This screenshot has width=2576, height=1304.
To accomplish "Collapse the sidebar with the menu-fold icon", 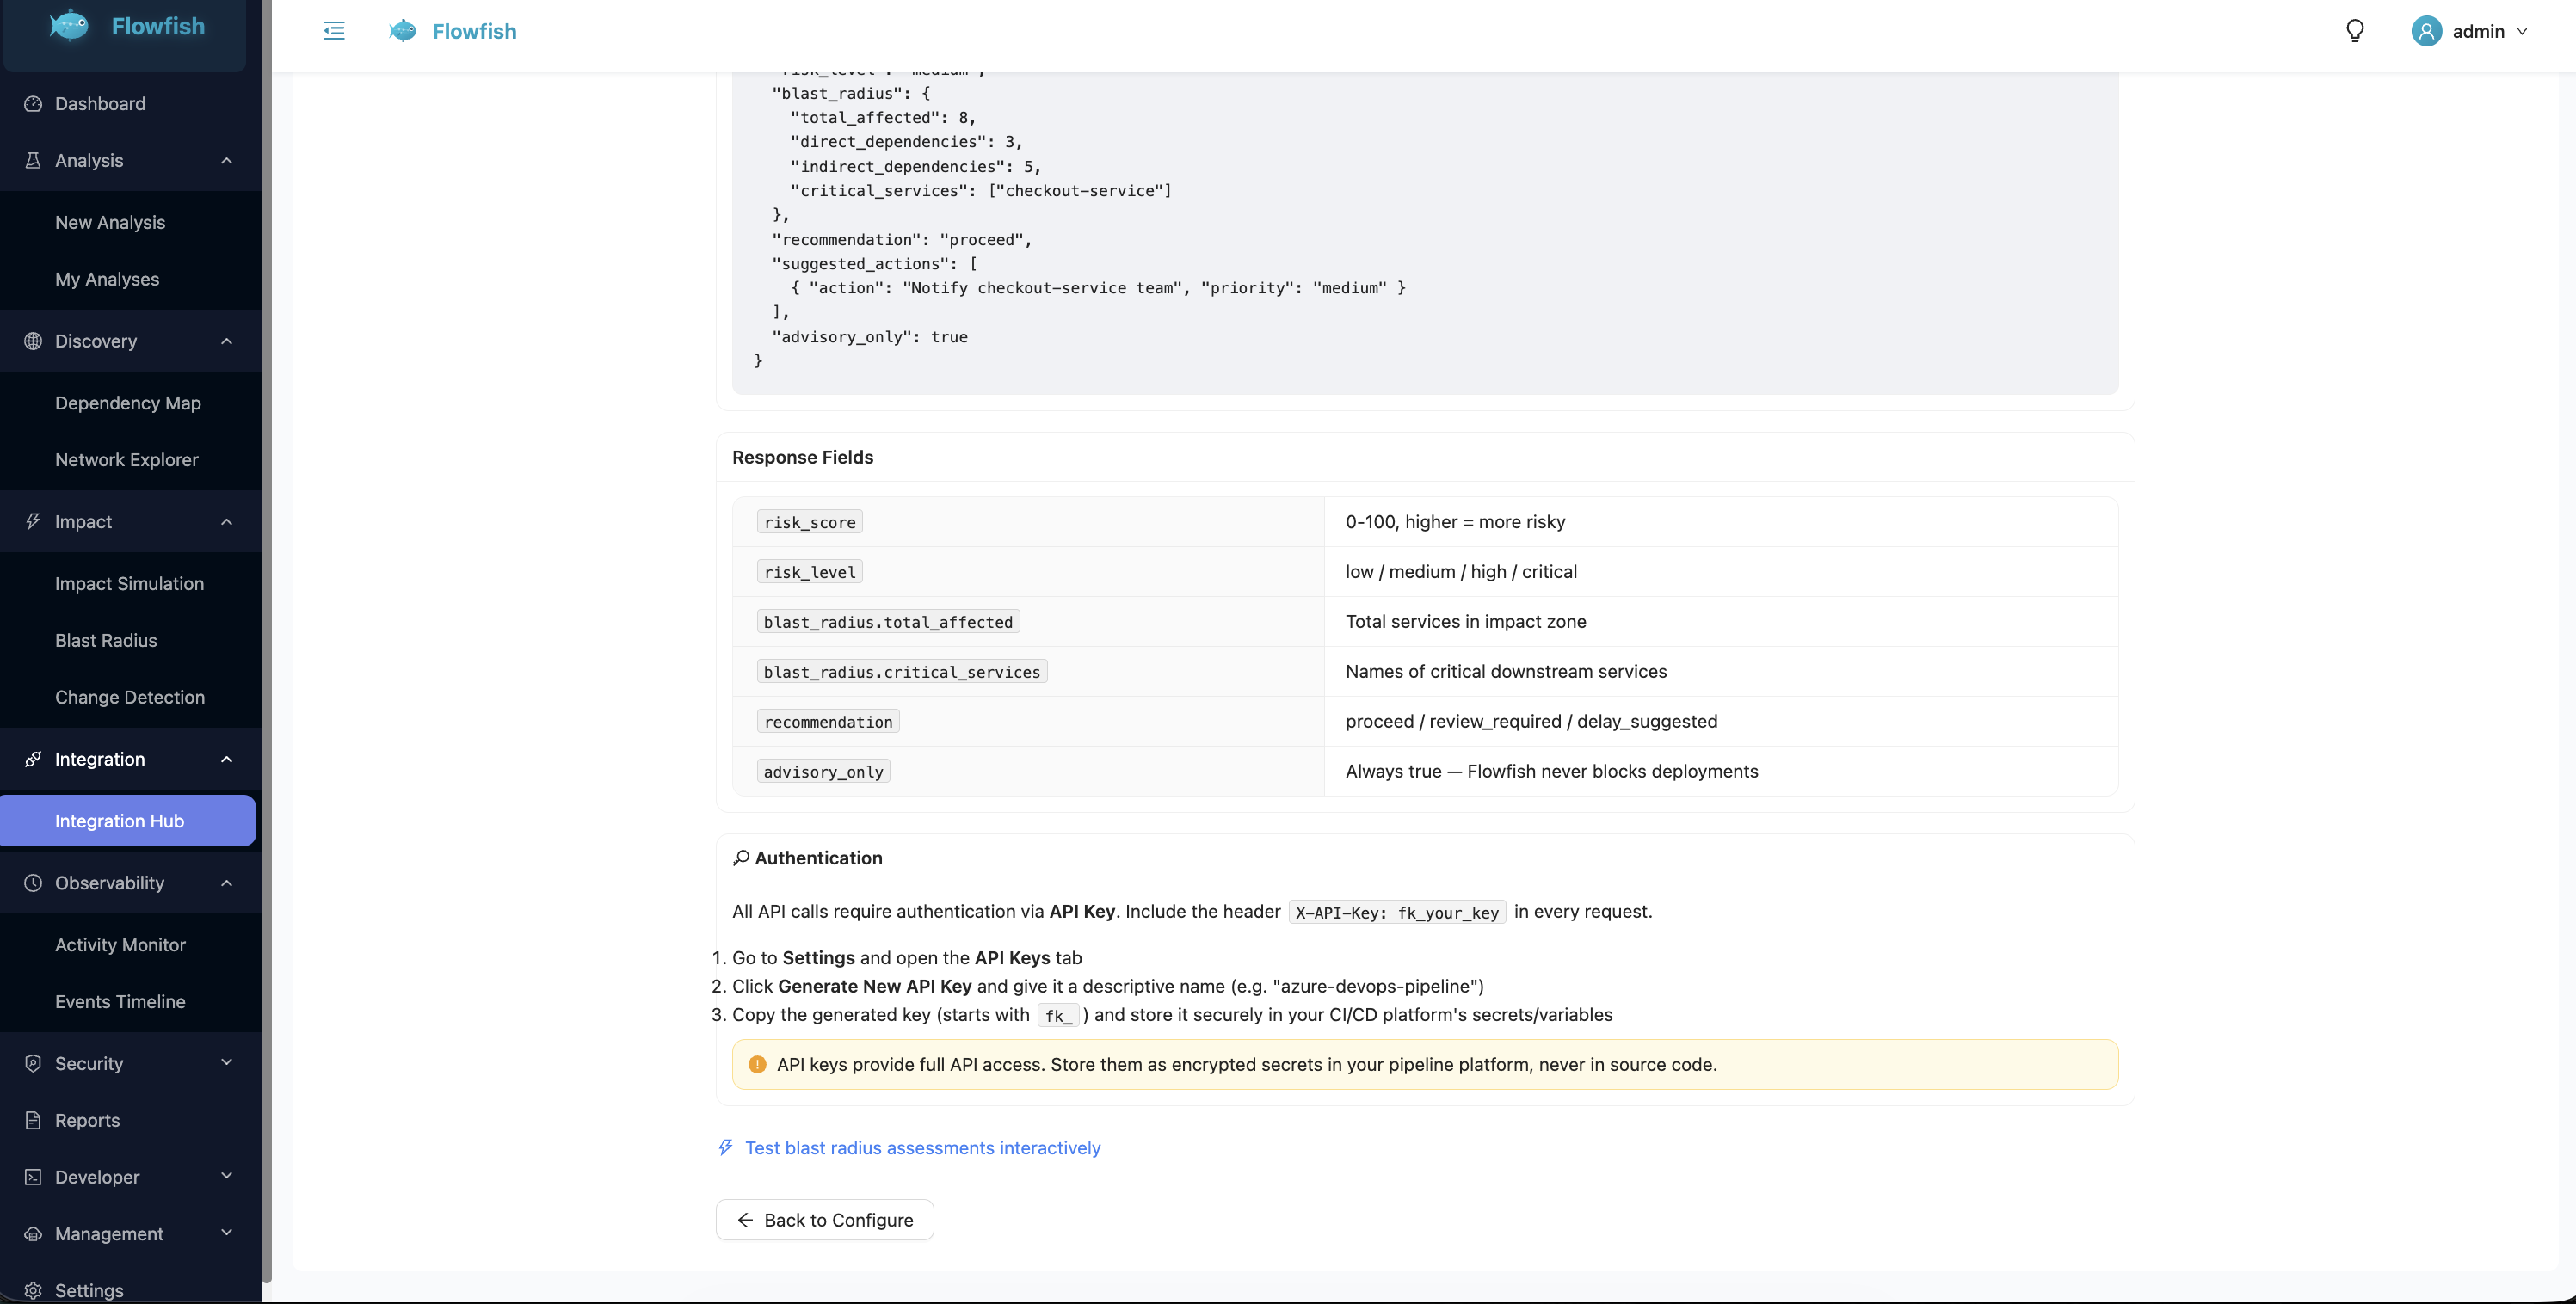I will point(334,31).
